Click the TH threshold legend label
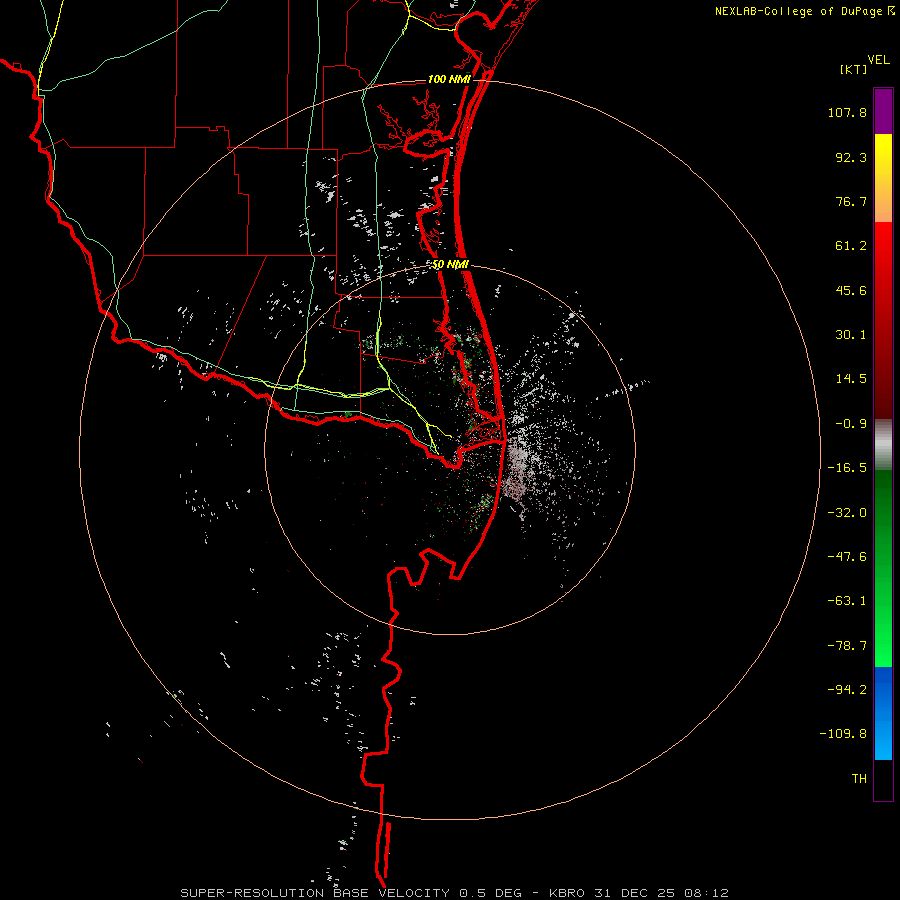This screenshot has height=900, width=900. click(859, 779)
